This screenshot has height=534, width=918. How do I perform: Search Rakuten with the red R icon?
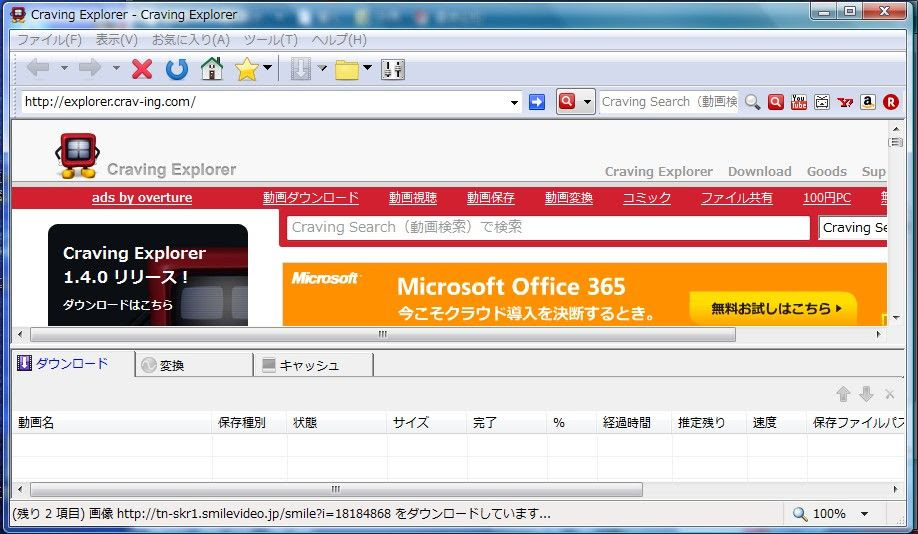pyautogui.click(x=890, y=102)
